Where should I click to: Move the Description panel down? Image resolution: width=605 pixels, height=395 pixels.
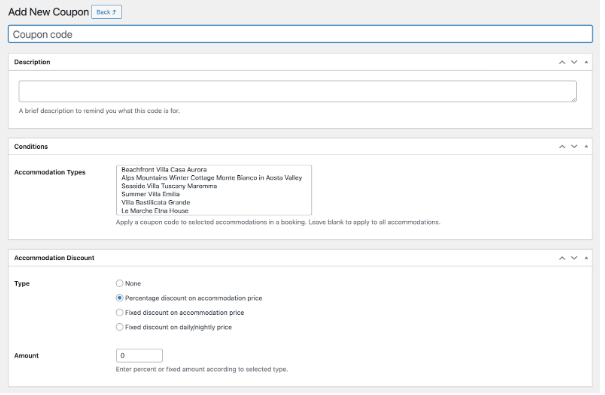[574, 62]
